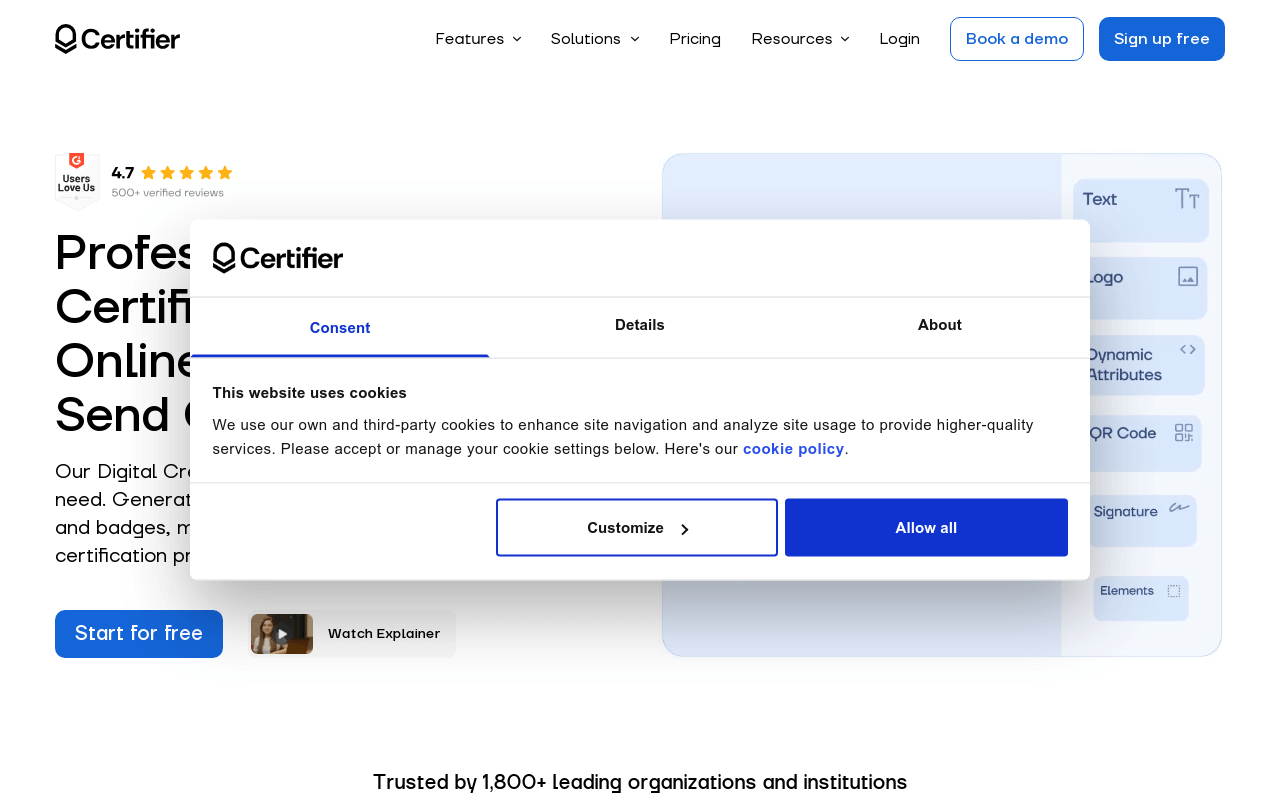The image size is (1280, 800).
Task: Switch to the About tab
Action: point(940,326)
